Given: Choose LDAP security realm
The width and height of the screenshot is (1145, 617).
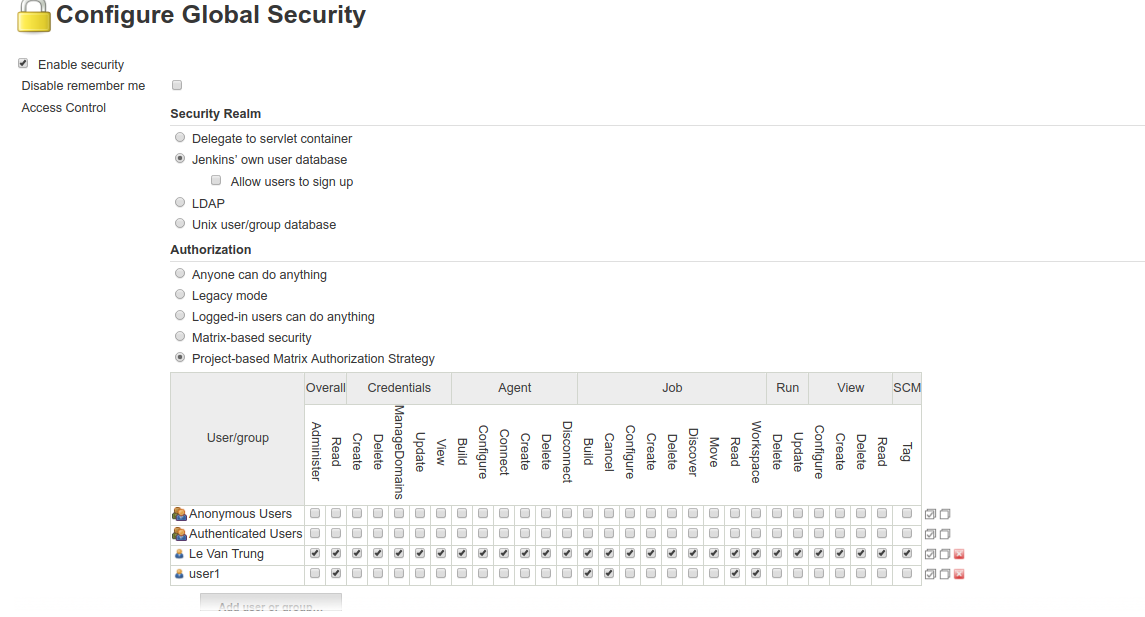Looking at the screenshot, I should (x=180, y=202).
